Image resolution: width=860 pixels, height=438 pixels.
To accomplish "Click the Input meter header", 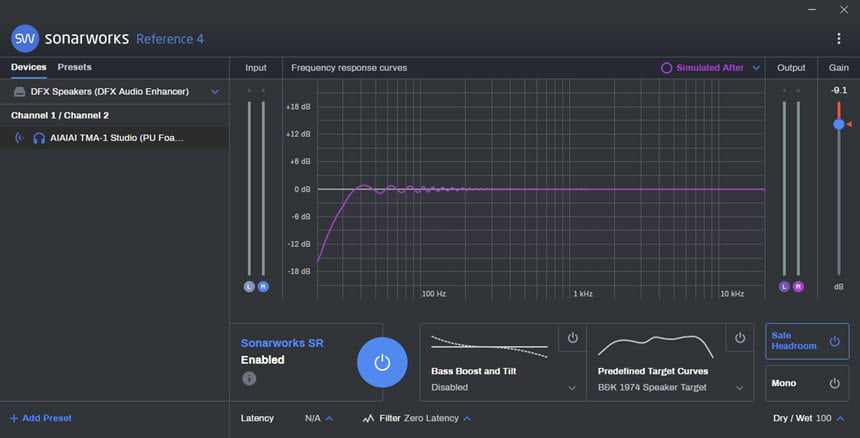I will [x=256, y=68].
